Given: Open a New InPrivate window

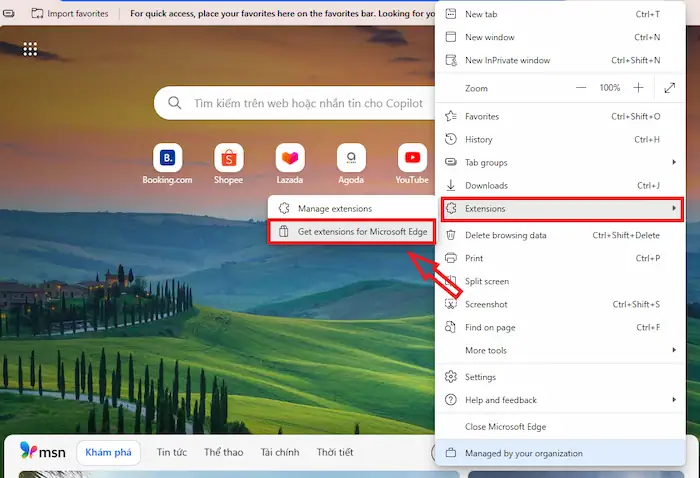Looking at the screenshot, I should coord(560,60).
